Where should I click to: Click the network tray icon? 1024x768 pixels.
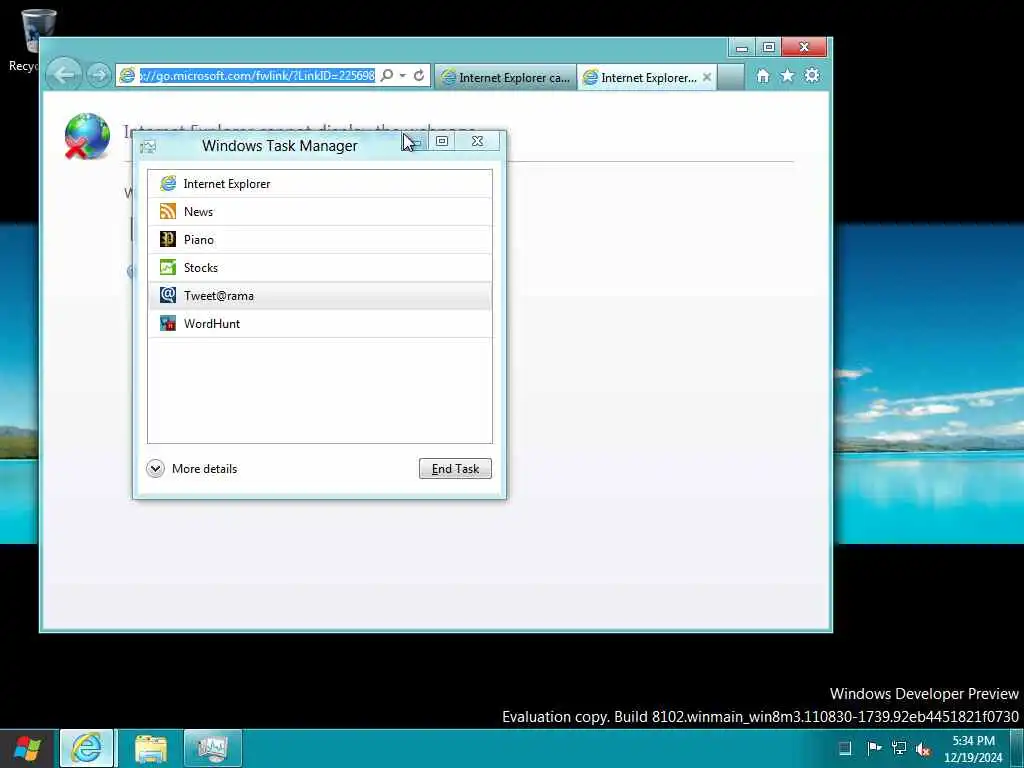[899, 748]
